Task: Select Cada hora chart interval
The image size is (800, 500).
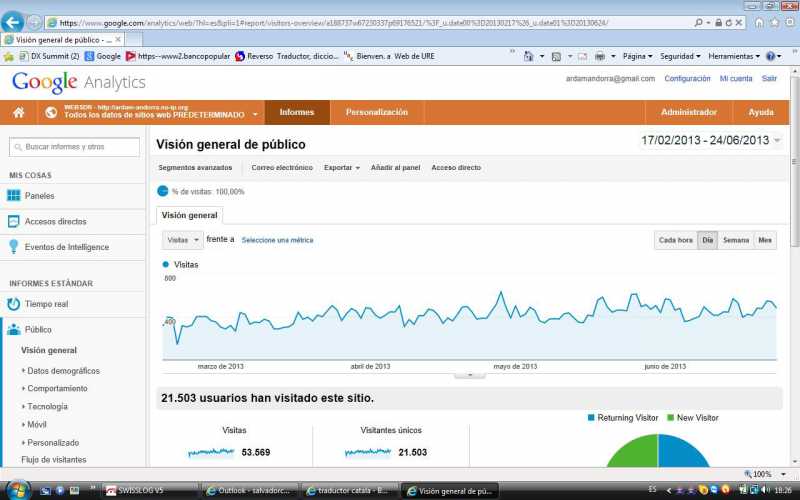Action: coord(676,240)
